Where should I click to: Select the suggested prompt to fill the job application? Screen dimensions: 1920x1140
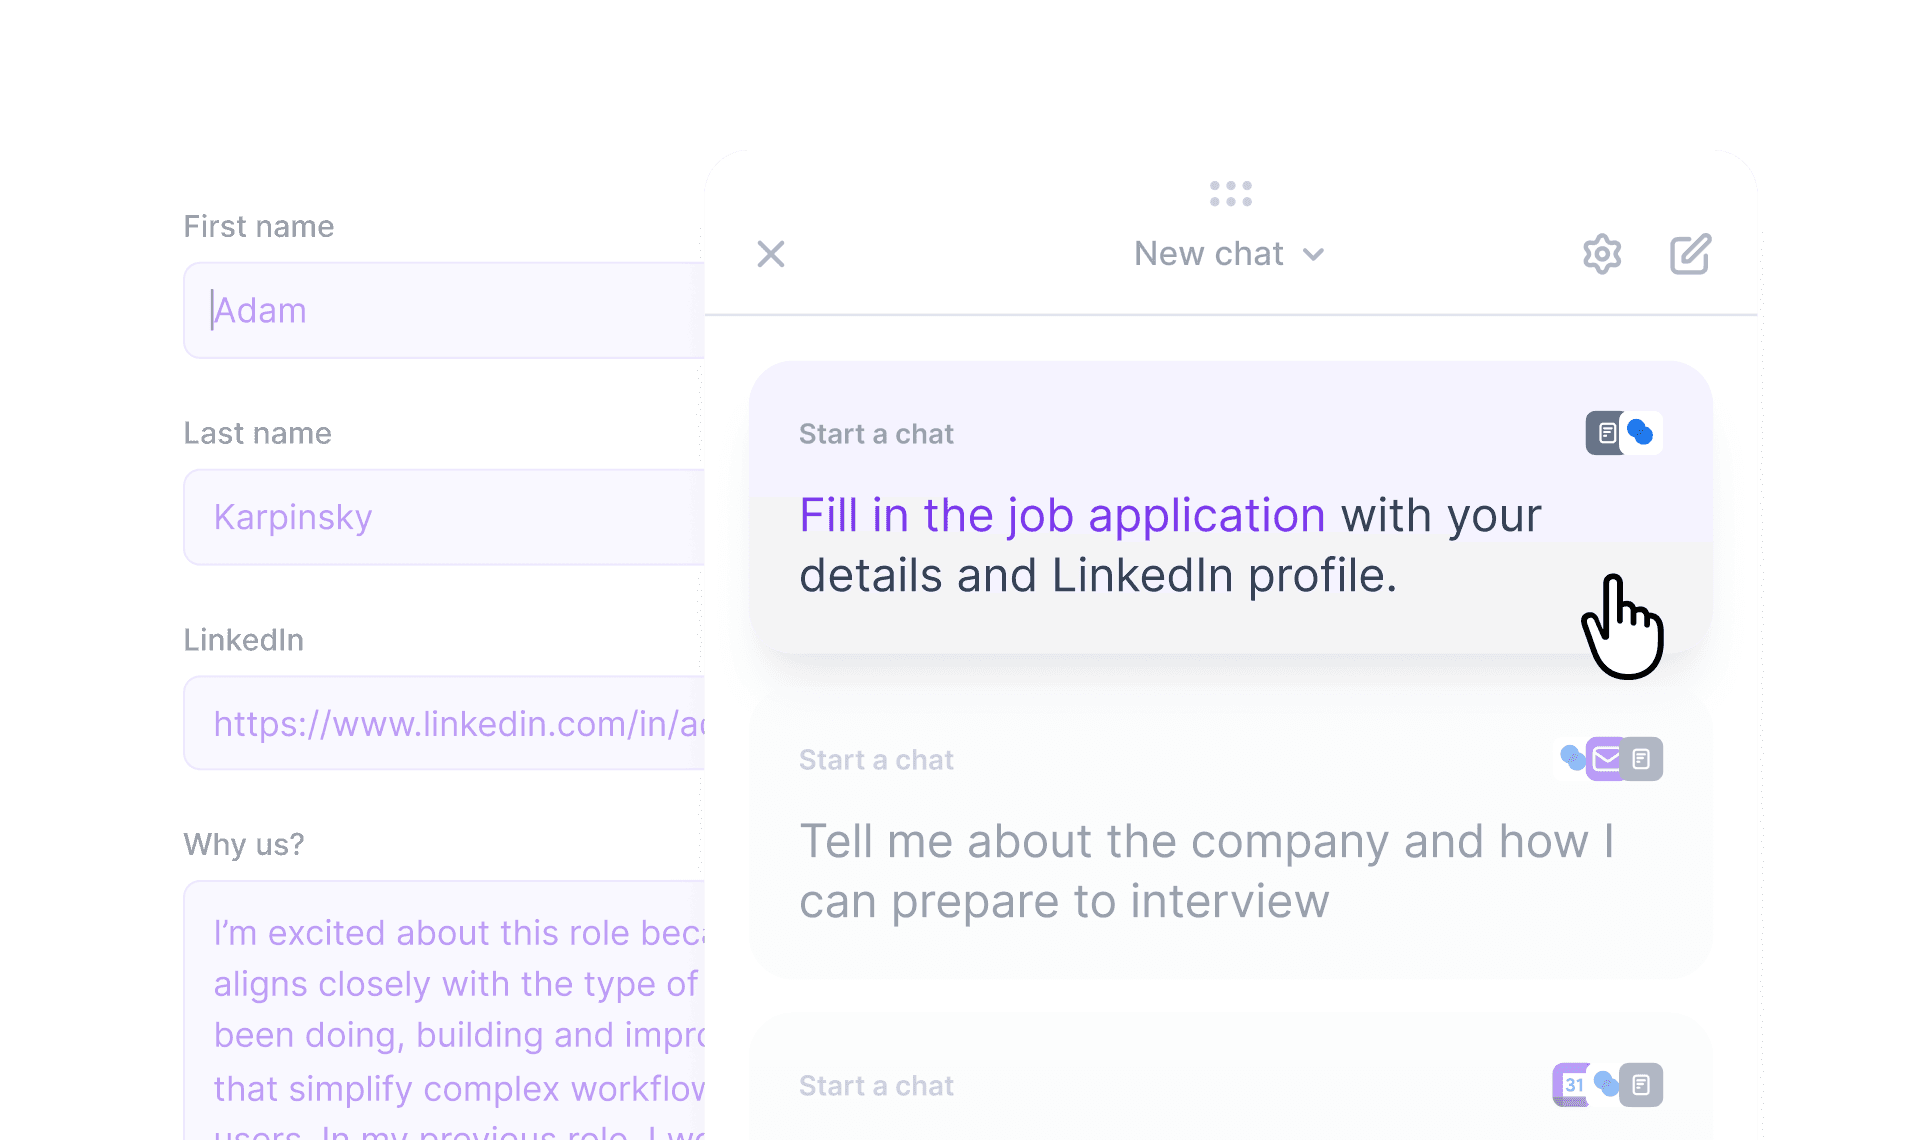[x=1170, y=545]
